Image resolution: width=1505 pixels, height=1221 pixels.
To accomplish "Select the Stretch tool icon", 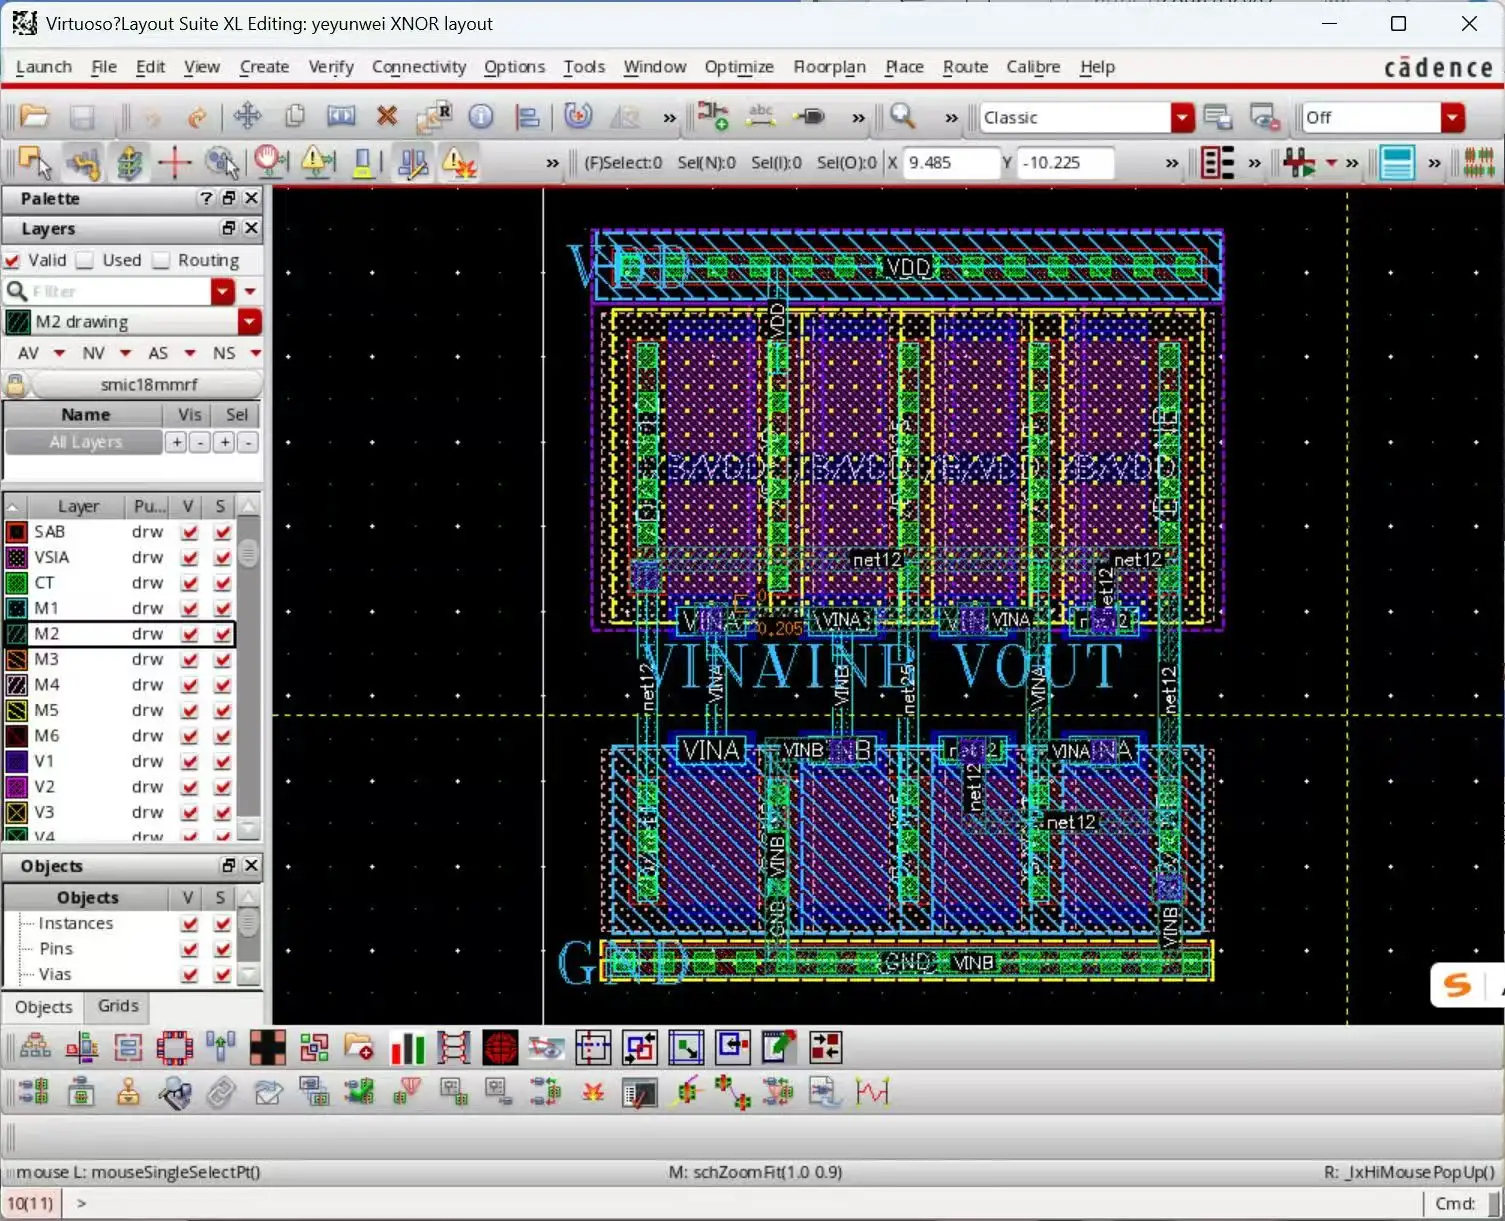I will 341,116.
